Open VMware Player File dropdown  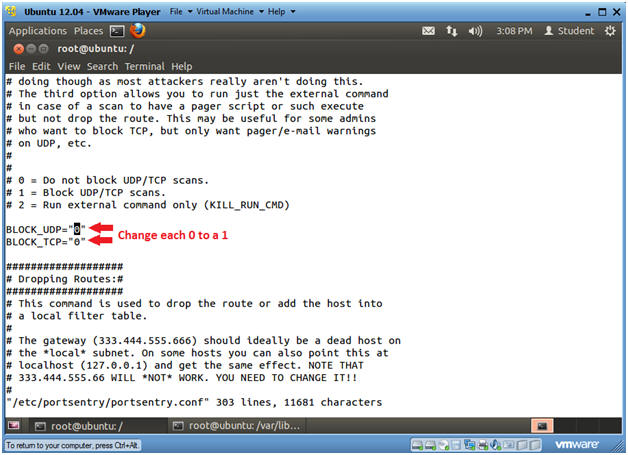tap(181, 12)
